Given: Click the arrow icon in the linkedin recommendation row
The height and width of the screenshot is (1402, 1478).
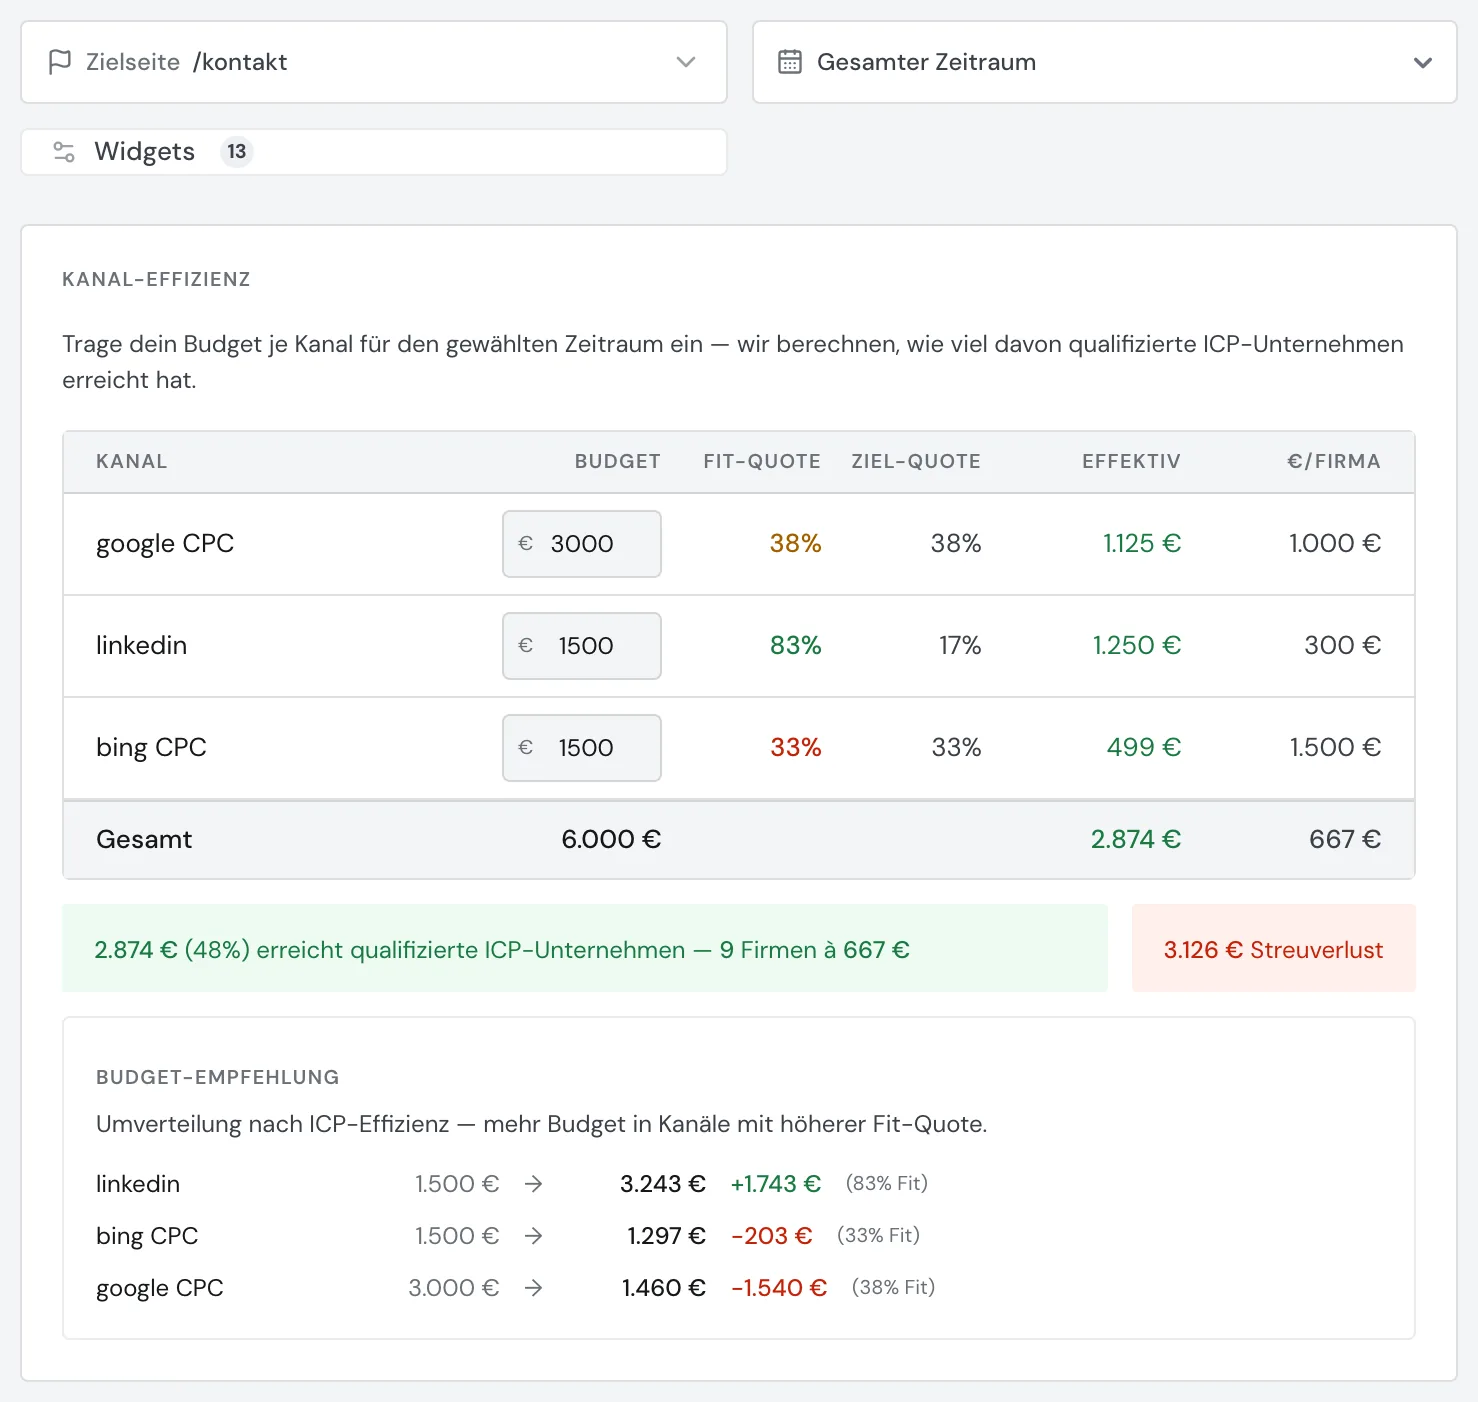Looking at the screenshot, I should 534,1184.
